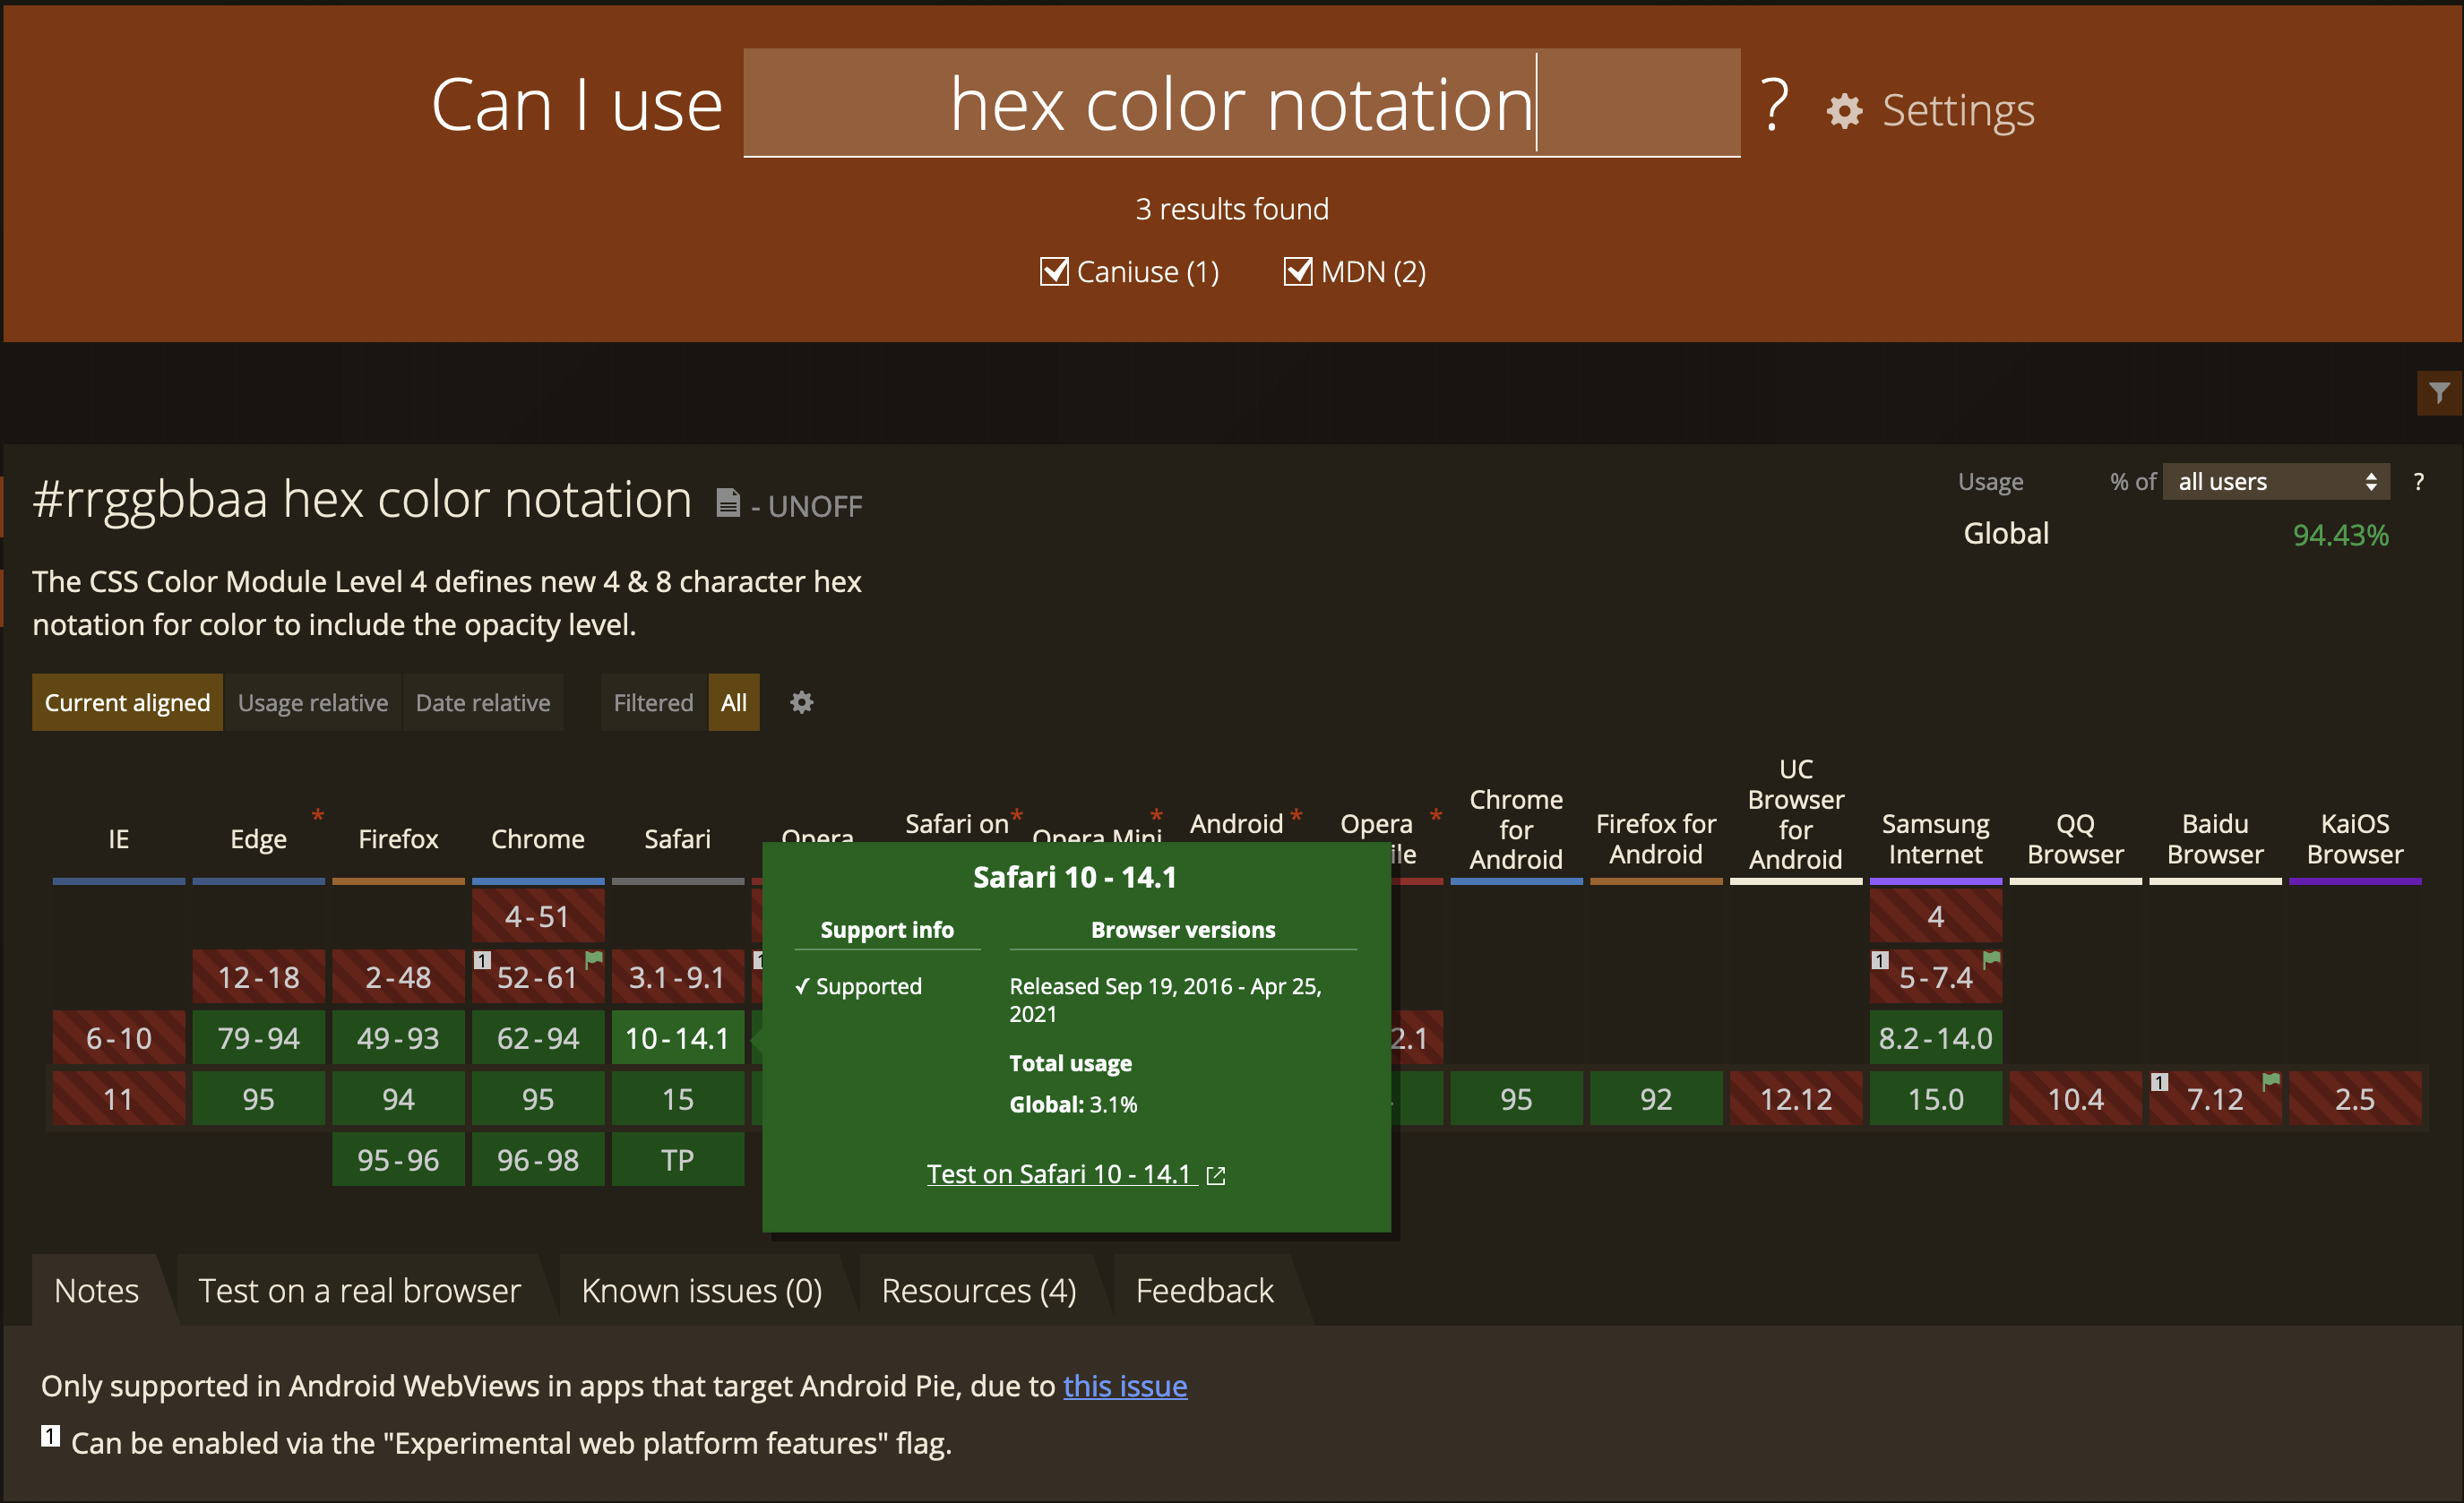Select Firefox for Android 92 cell

click(1656, 1099)
